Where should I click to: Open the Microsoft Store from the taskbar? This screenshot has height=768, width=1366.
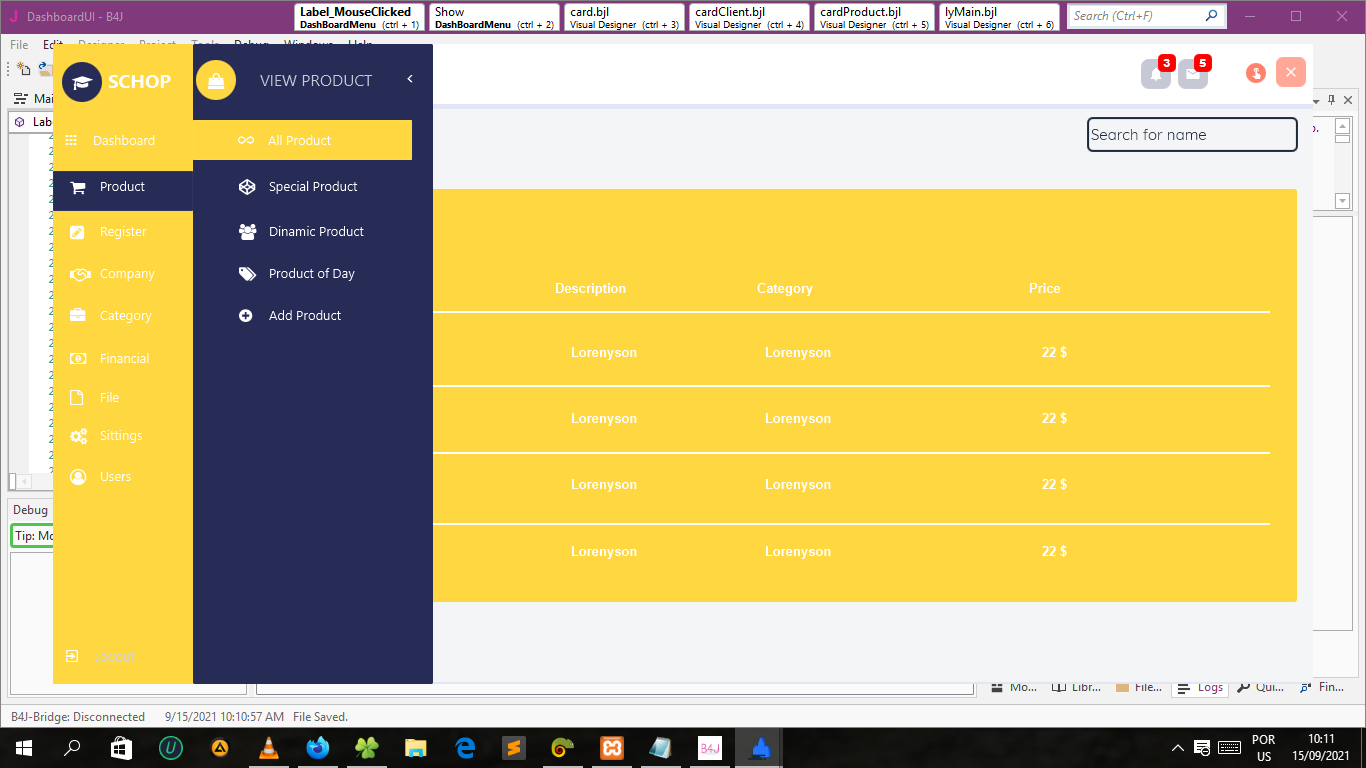tap(121, 748)
